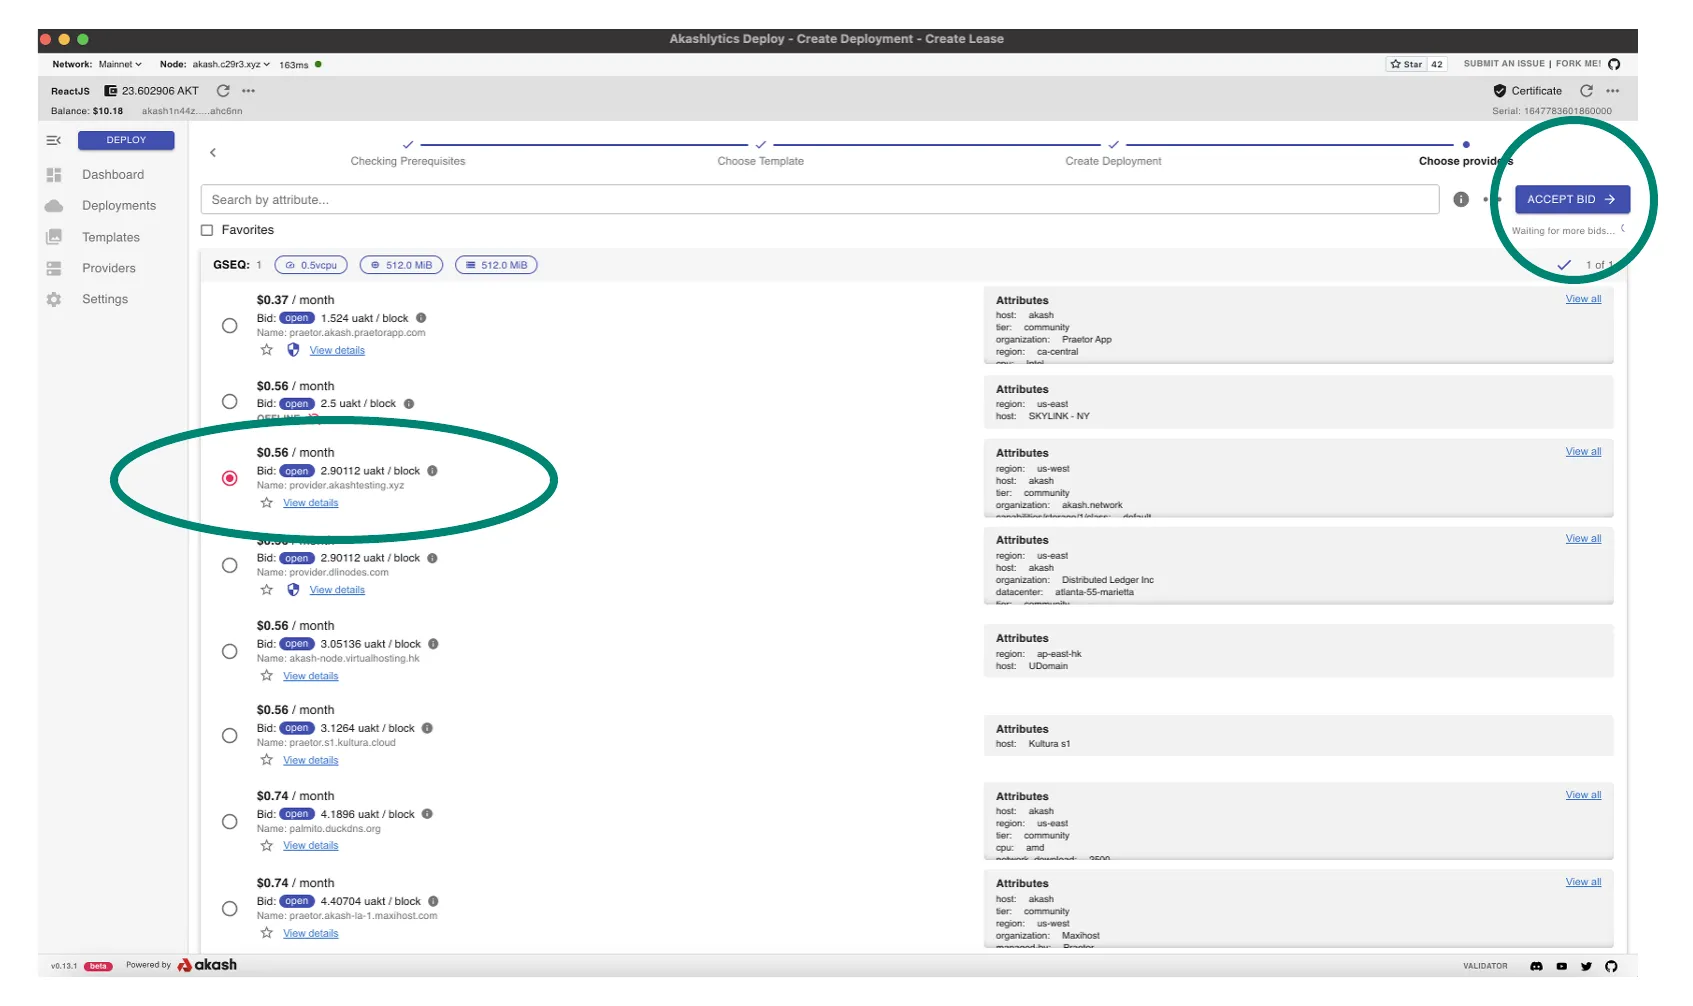This screenshot has width=1693, height=1006.
Task: Select the praetor.akash.praetorapp.com bid radio
Action: pos(230,326)
